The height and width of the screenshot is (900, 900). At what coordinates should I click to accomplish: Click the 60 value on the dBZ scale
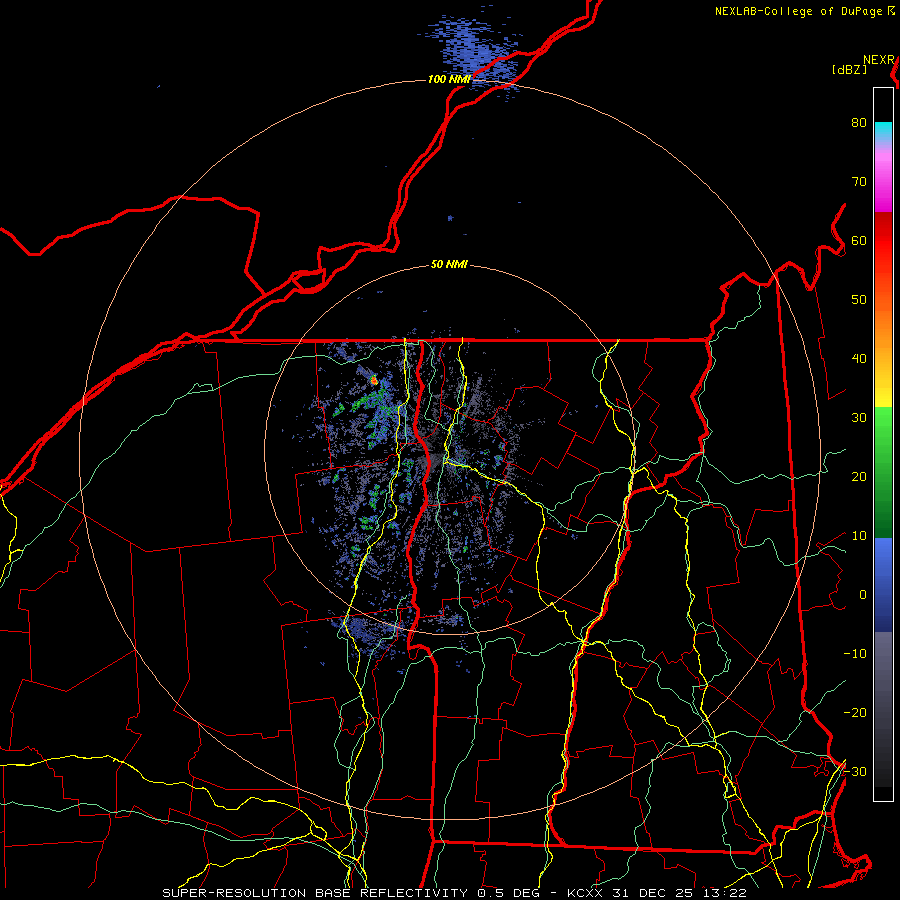(859, 240)
